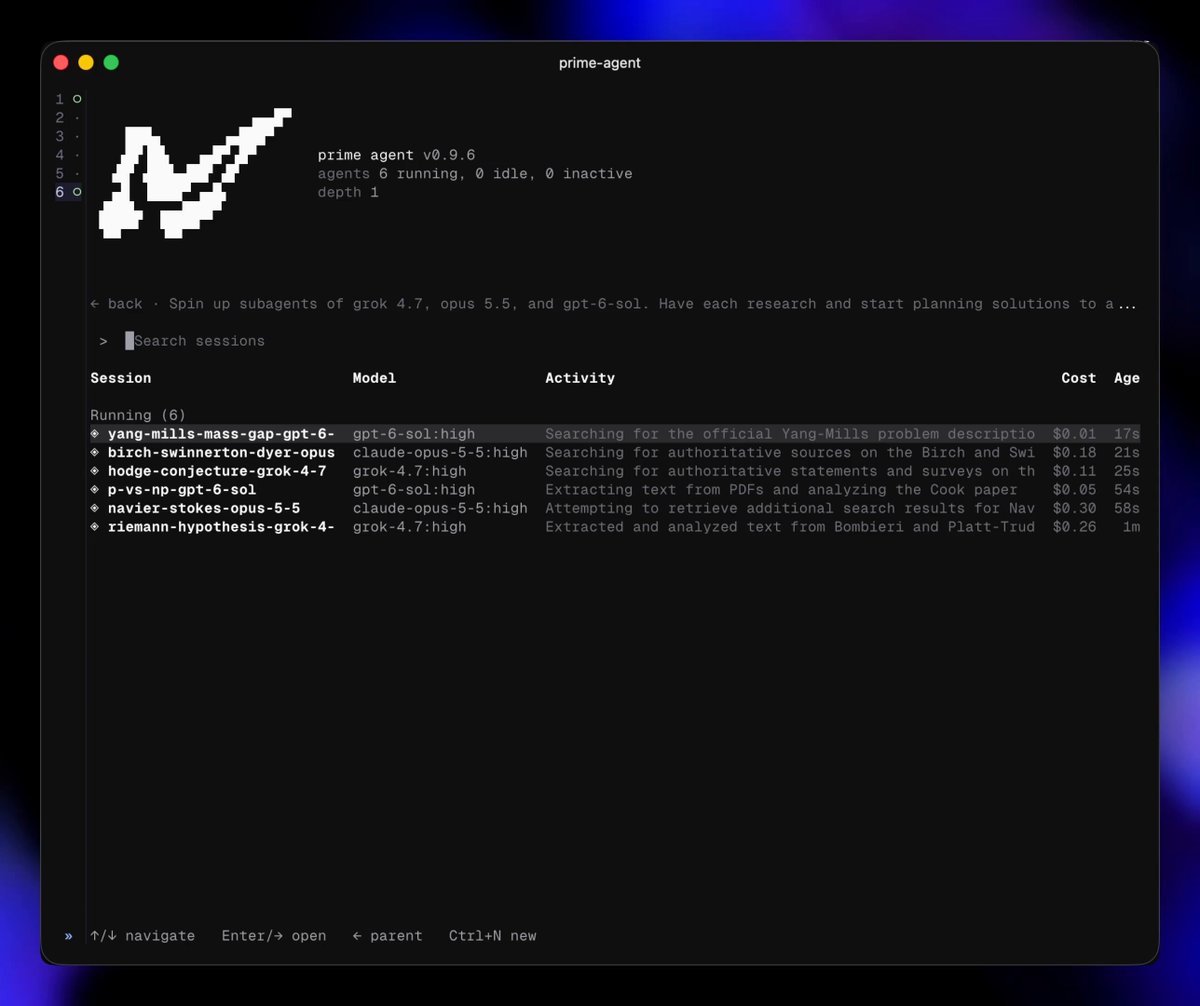
Task: Click the 58s age value
Action: click(1127, 508)
